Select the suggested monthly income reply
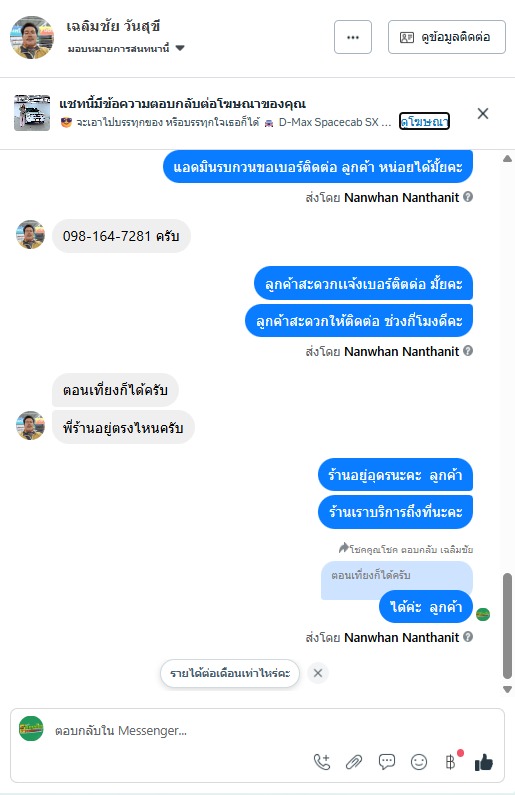The width and height of the screenshot is (515, 795). (230, 673)
